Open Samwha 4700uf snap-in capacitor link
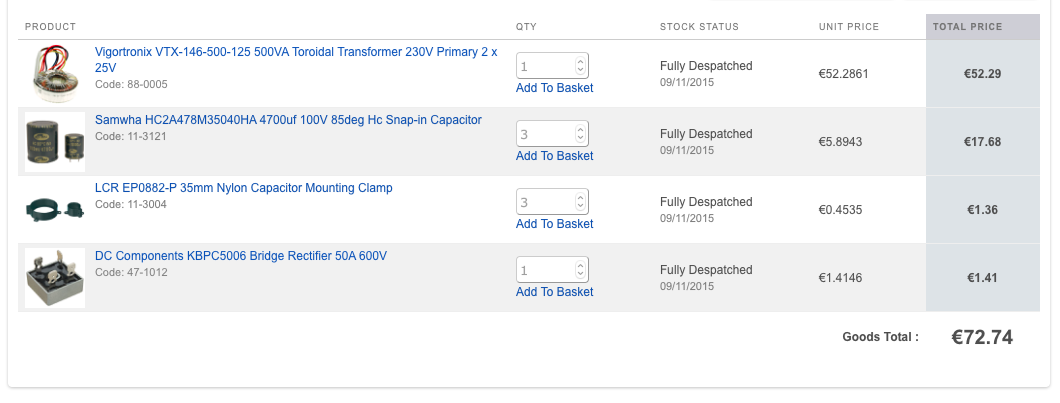 pyautogui.click(x=288, y=120)
